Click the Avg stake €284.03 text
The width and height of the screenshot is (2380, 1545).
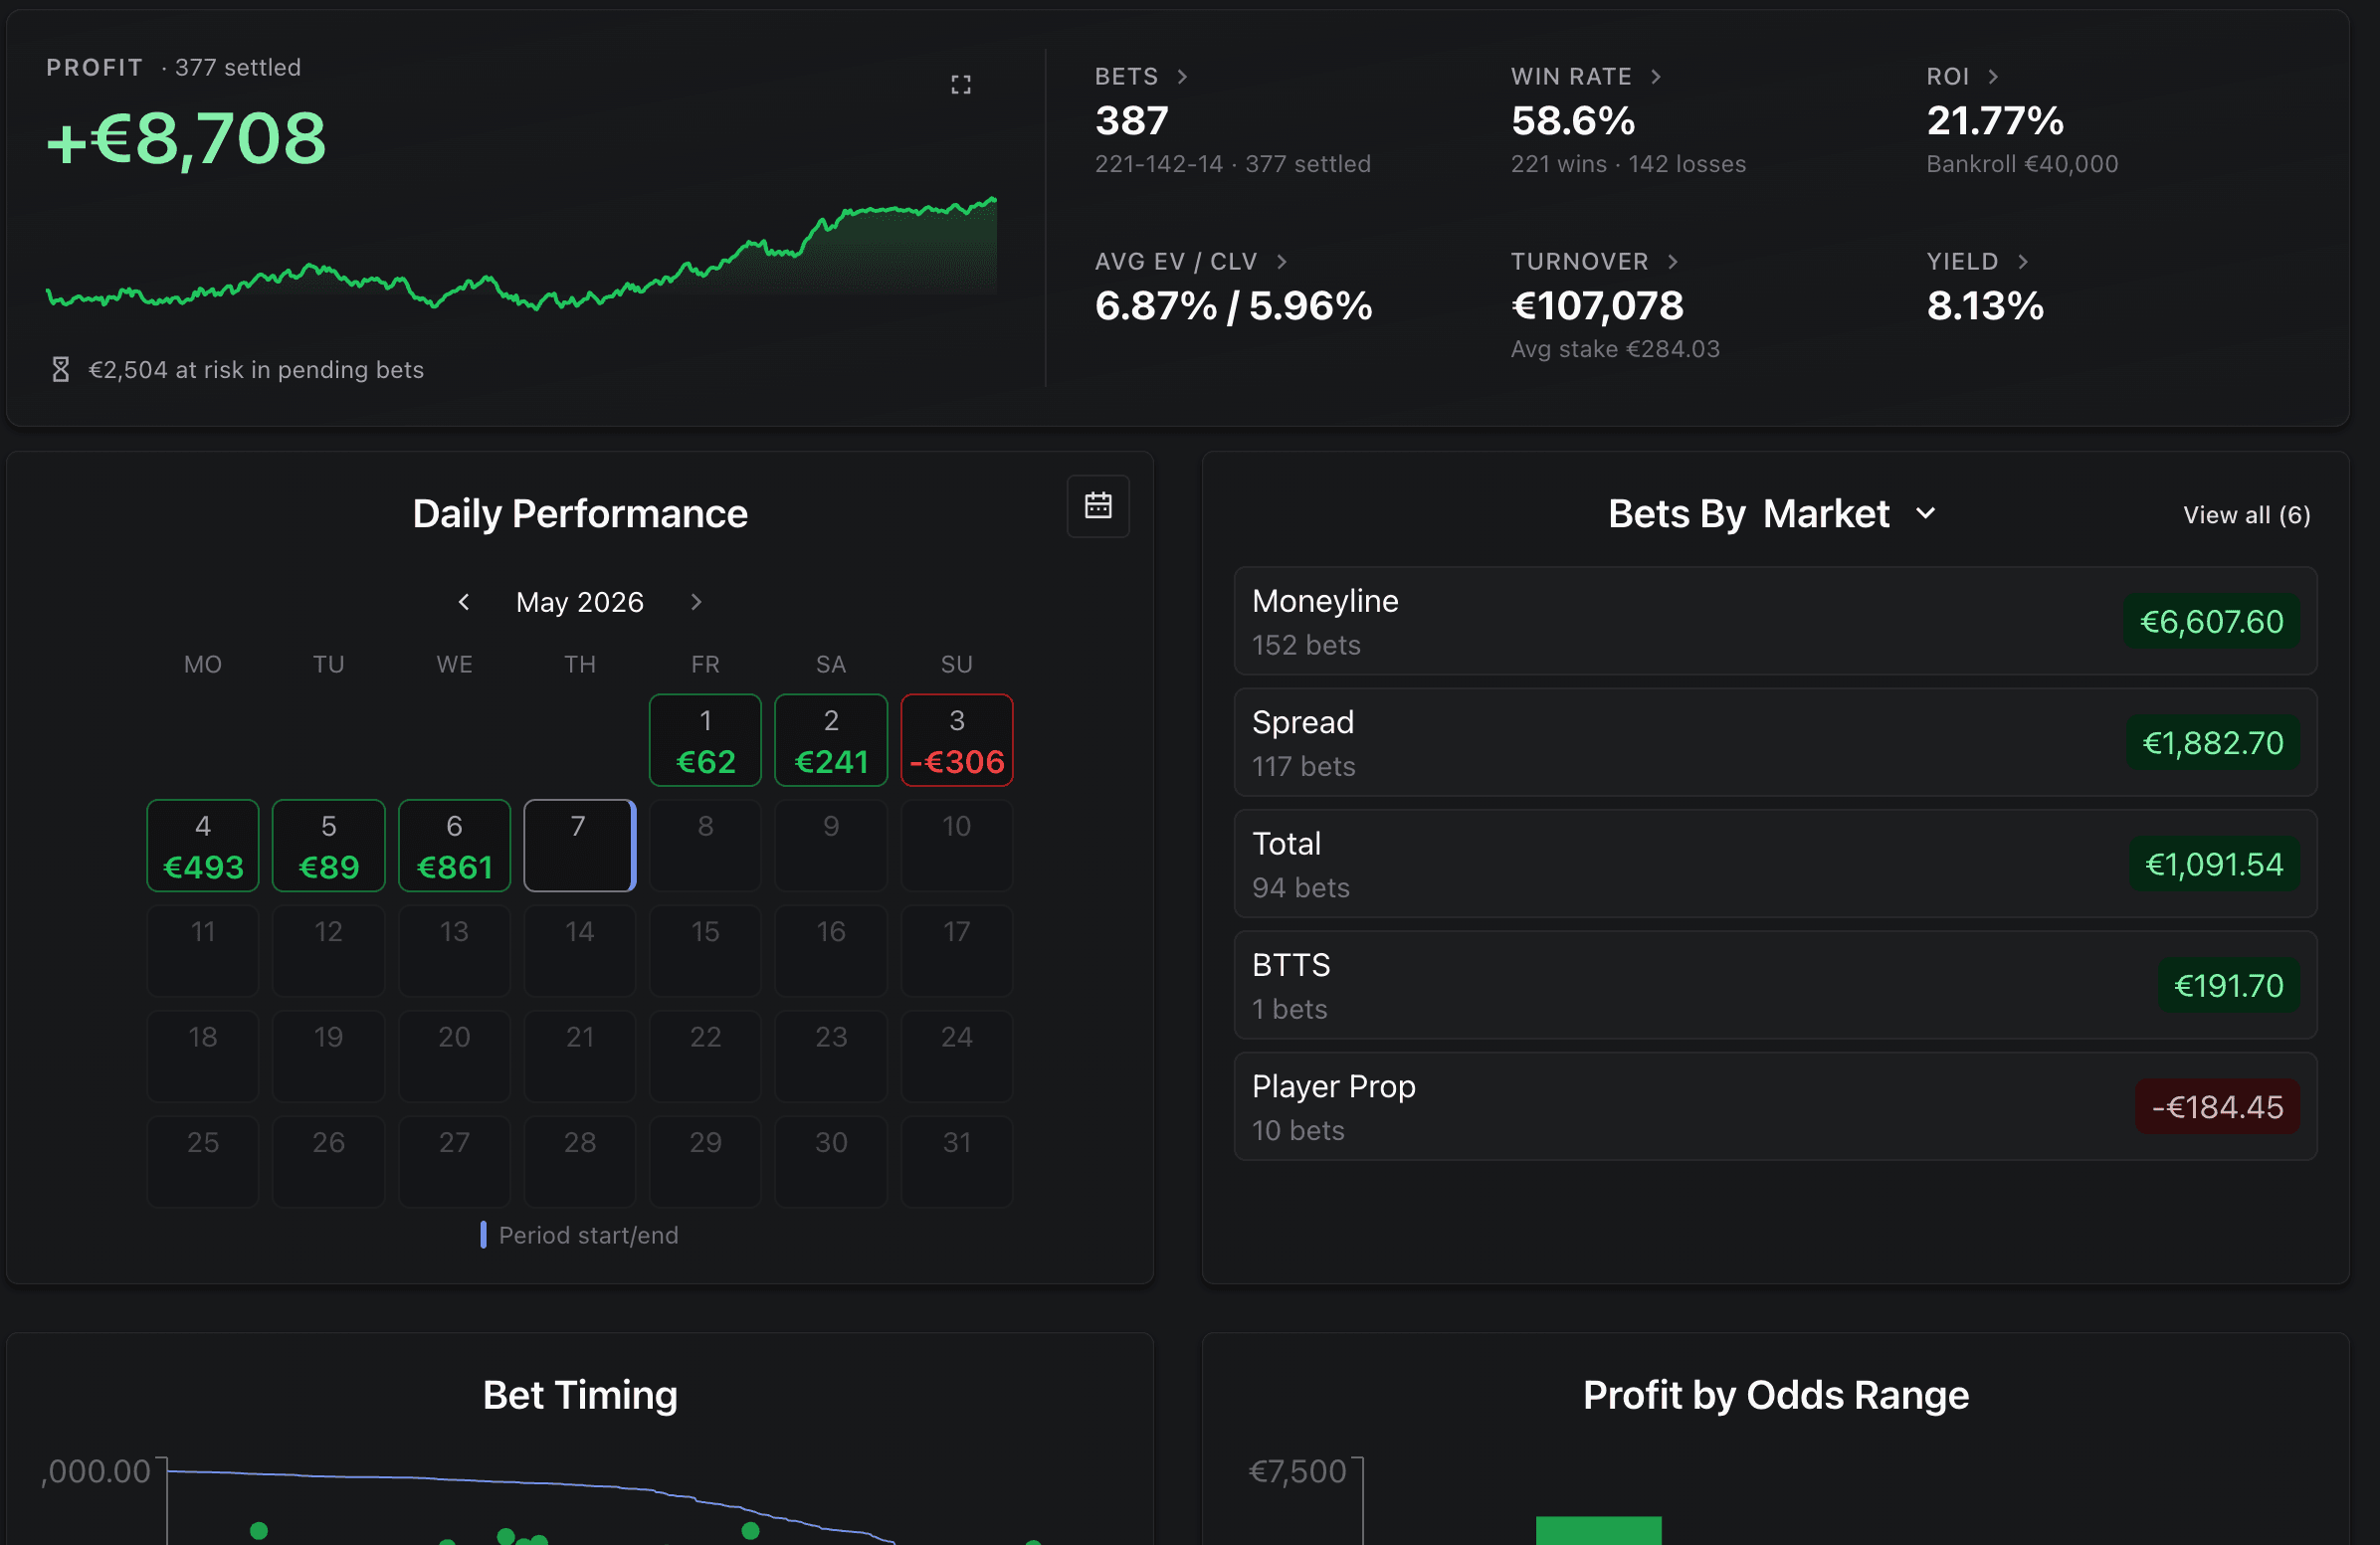pyautogui.click(x=1615, y=349)
